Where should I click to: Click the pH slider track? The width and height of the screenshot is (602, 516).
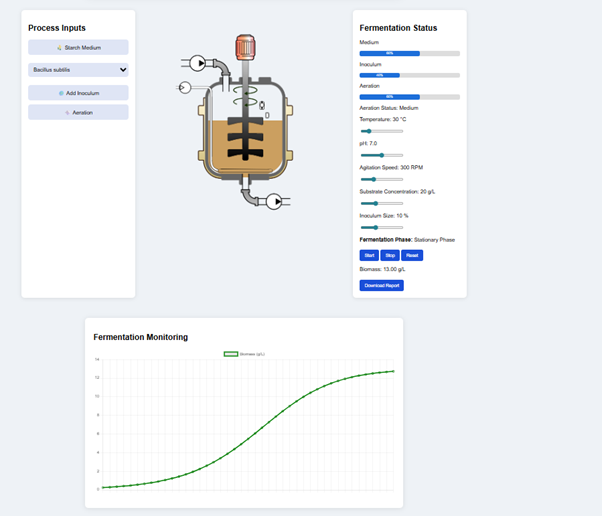coord(381,155)
